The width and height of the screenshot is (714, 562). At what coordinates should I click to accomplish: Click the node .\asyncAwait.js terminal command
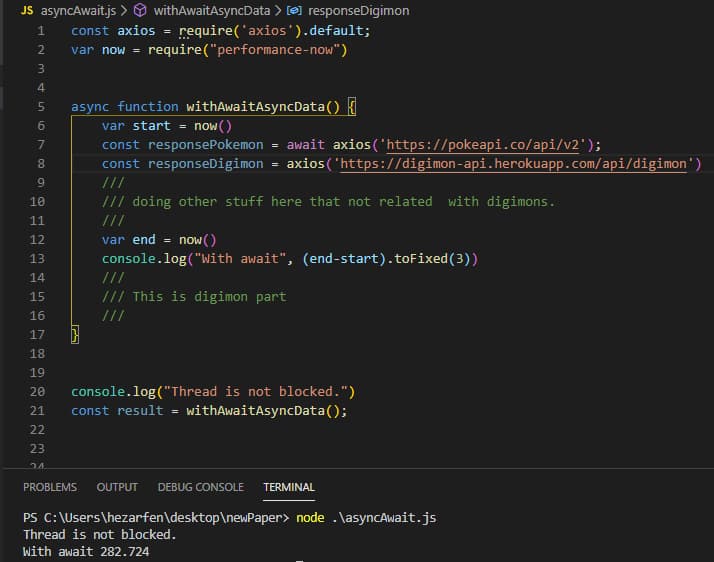[x=366, y=518]
